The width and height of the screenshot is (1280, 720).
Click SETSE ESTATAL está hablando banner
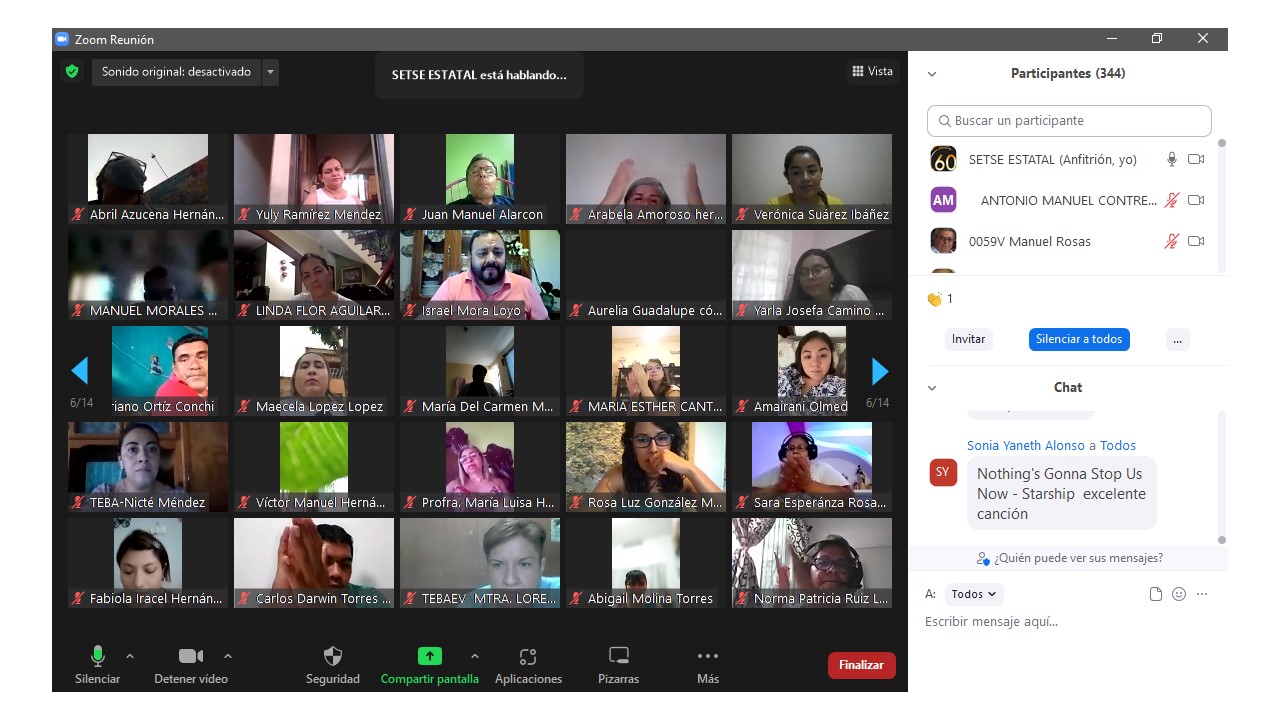pos(479,75)
